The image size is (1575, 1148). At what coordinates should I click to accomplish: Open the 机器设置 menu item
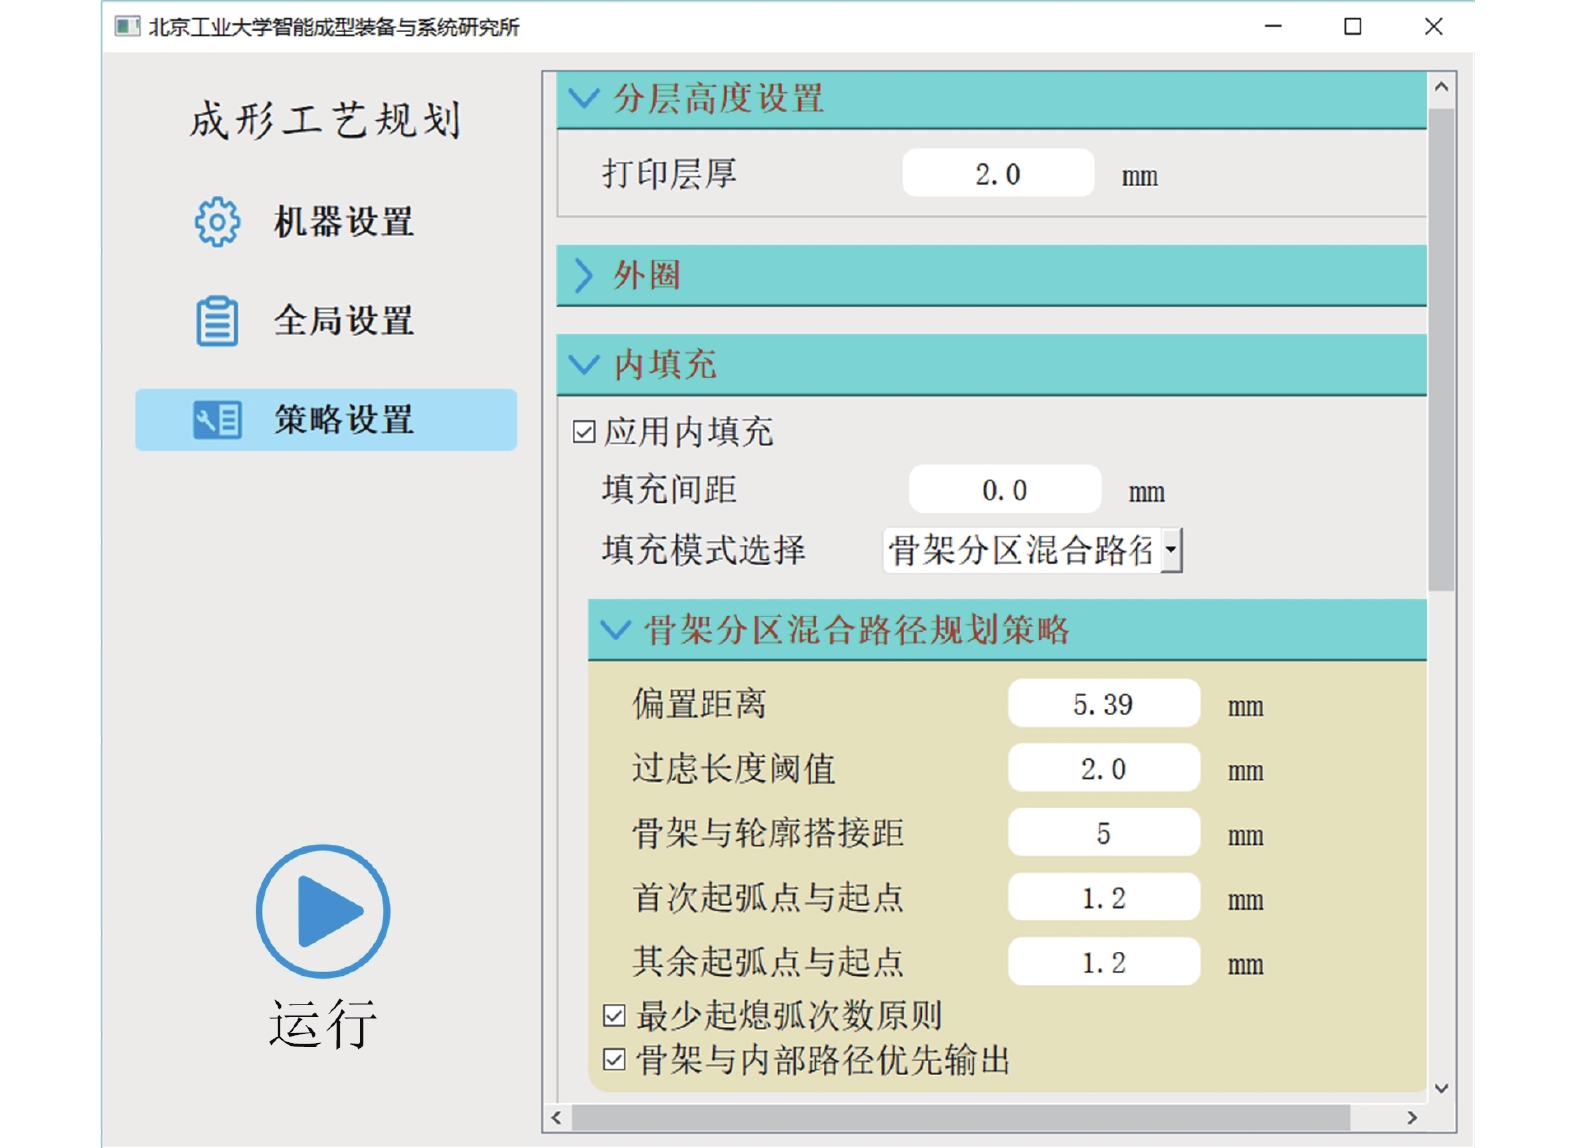coord(343,222)
